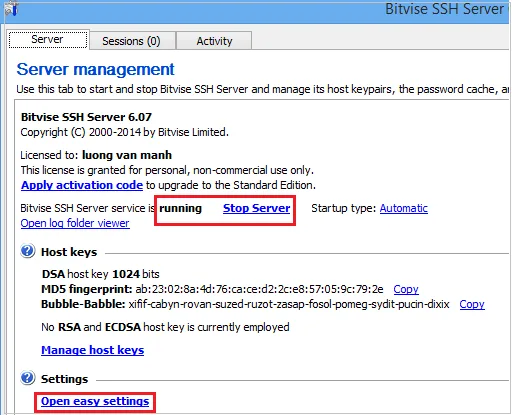Click the No RSA and ECDSA host key text
512x415 pixels.
165,327
